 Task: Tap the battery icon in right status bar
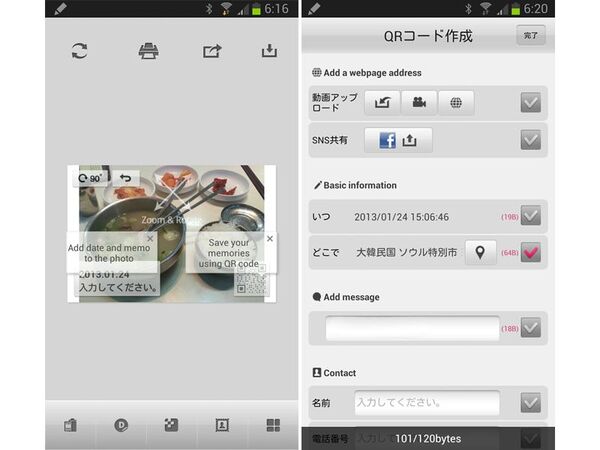click(515, 9)
